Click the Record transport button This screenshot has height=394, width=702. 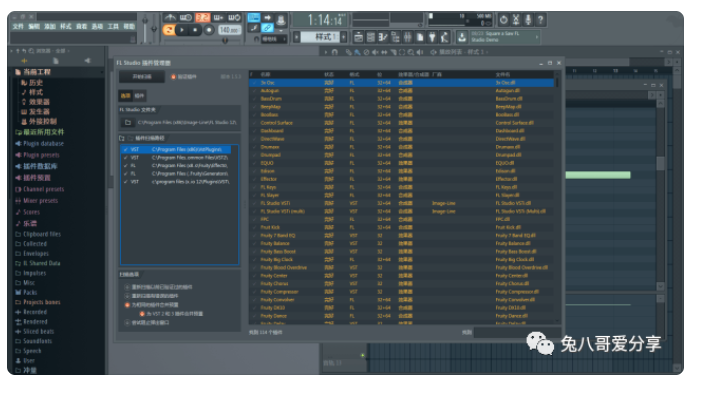click(209, 30)
